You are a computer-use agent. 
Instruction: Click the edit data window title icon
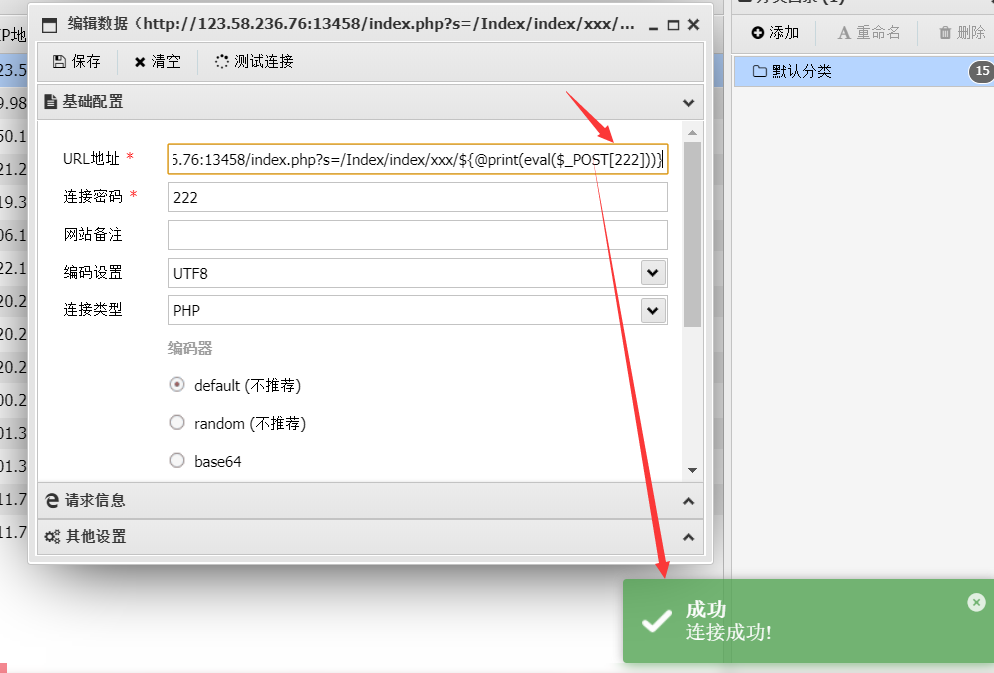pyautogui.click(x=49, y=25)
